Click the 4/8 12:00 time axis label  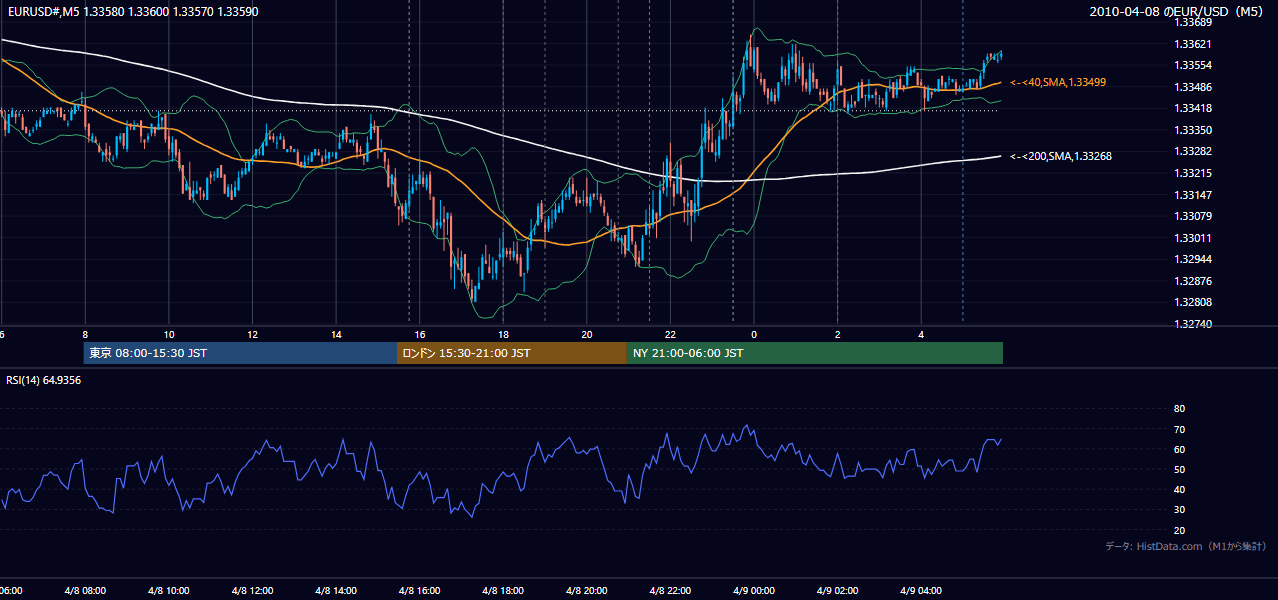pyautogui.click(x=252, y=591)
